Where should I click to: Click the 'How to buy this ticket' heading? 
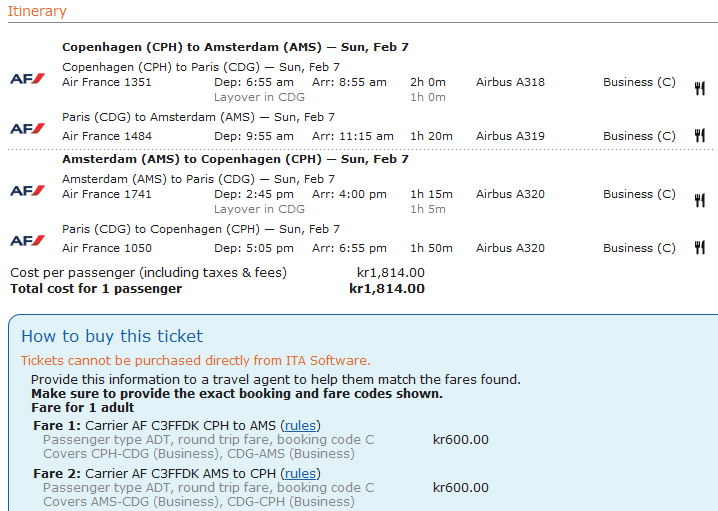(112, 336)
